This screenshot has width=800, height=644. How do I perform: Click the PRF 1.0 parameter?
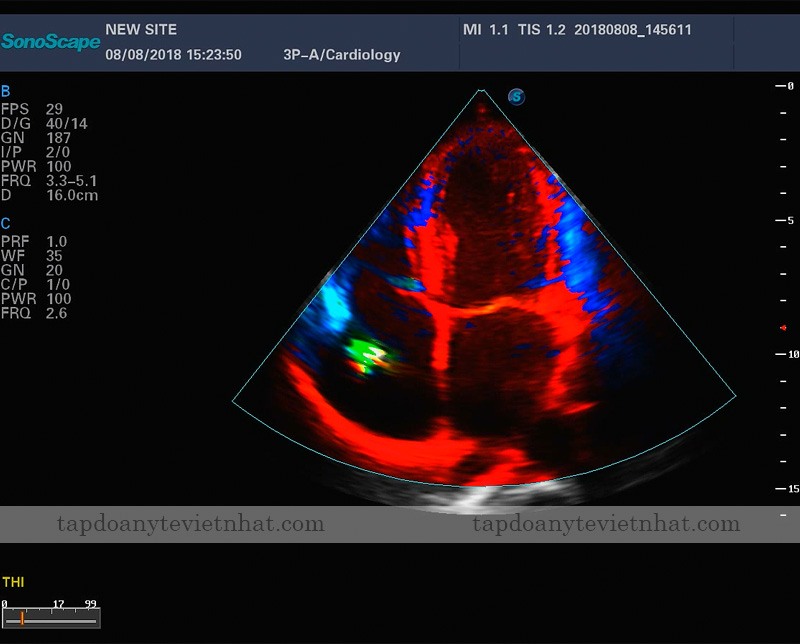tap(34, 241)
